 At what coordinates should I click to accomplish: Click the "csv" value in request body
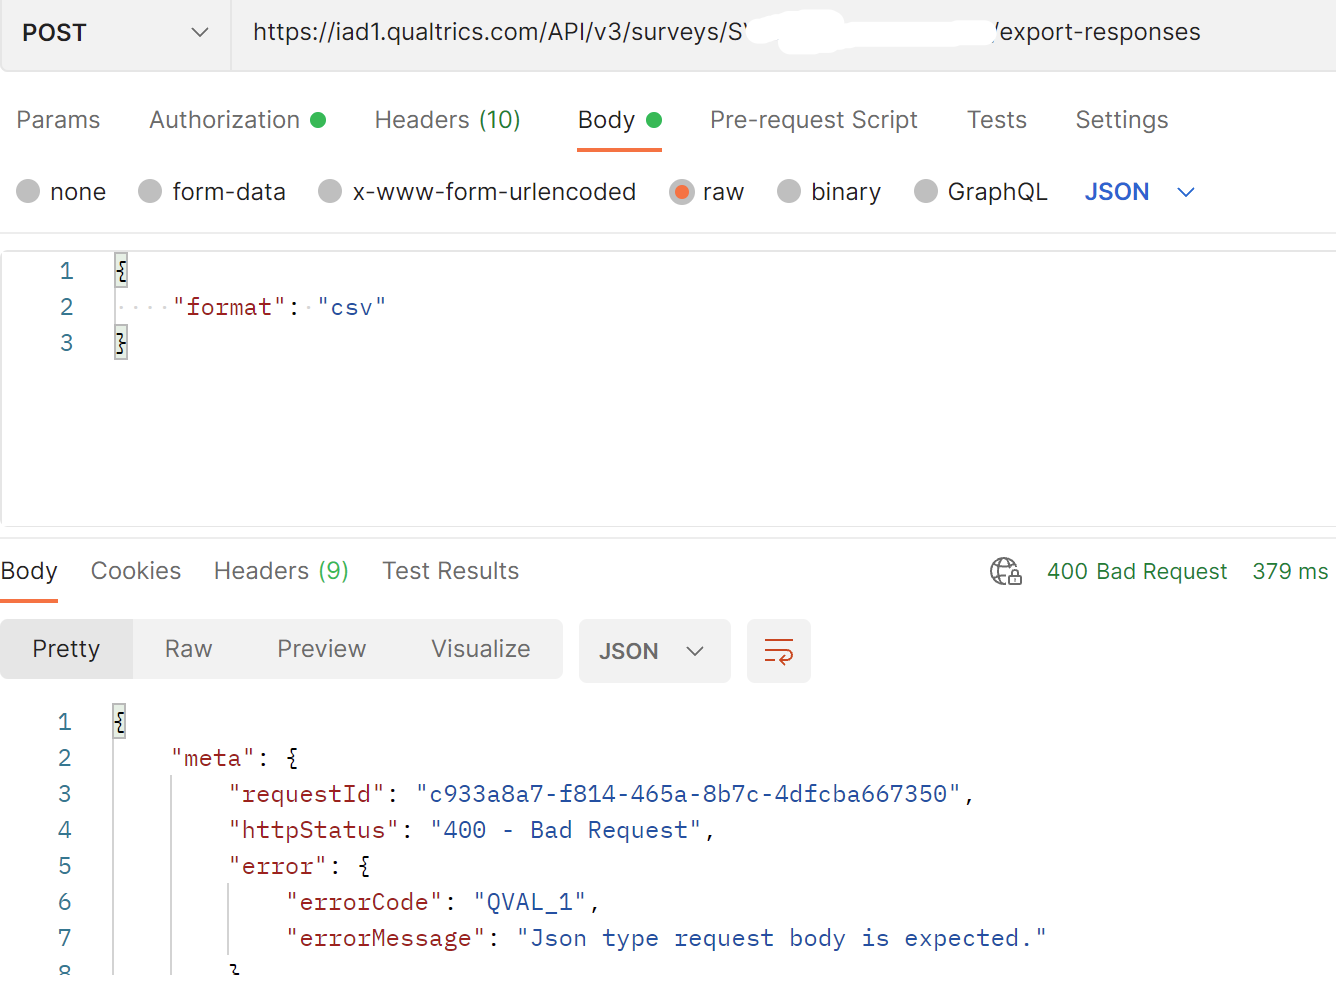pos(352,307)
